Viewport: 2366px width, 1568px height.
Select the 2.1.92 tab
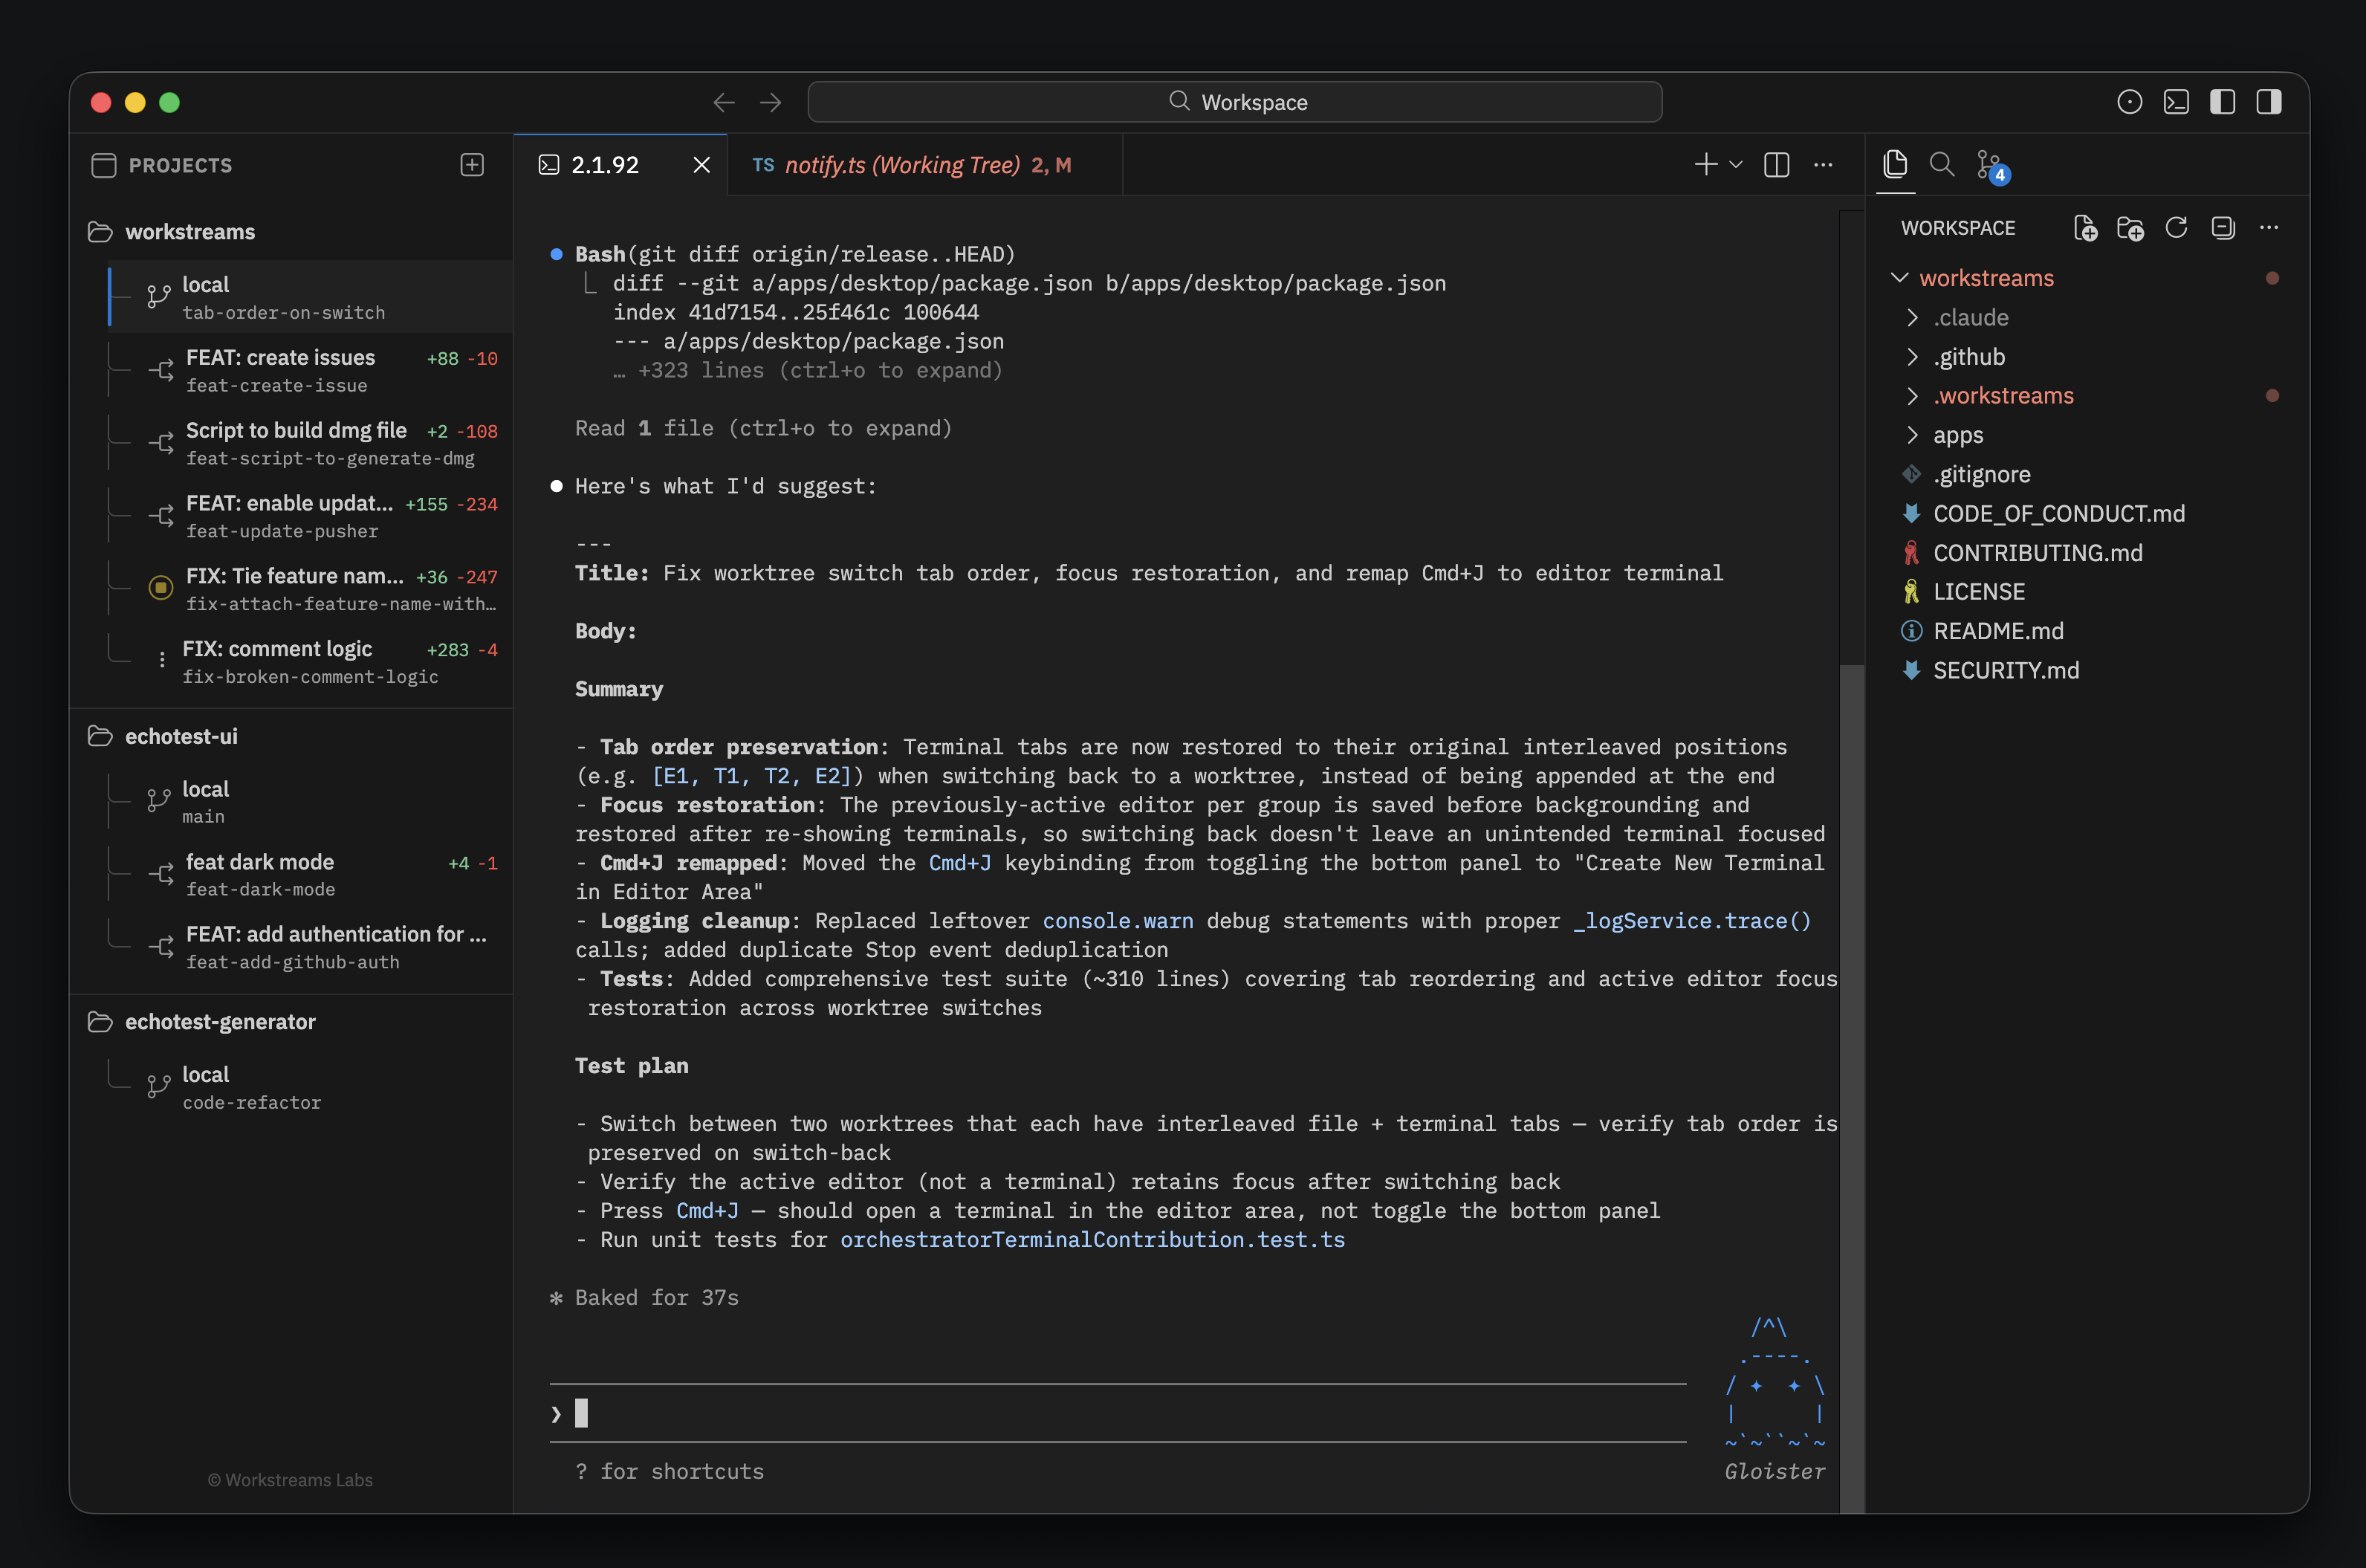click(604, 165)
